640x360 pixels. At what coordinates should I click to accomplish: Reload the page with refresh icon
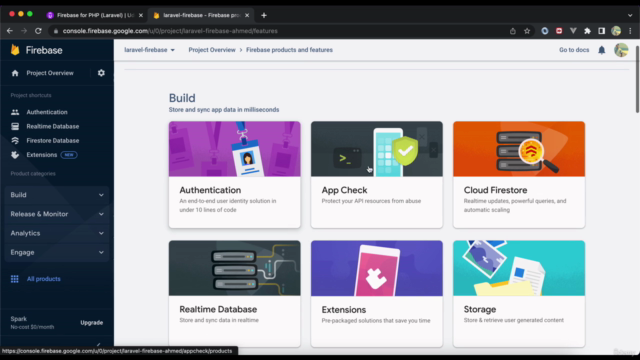tap(38, 31)
